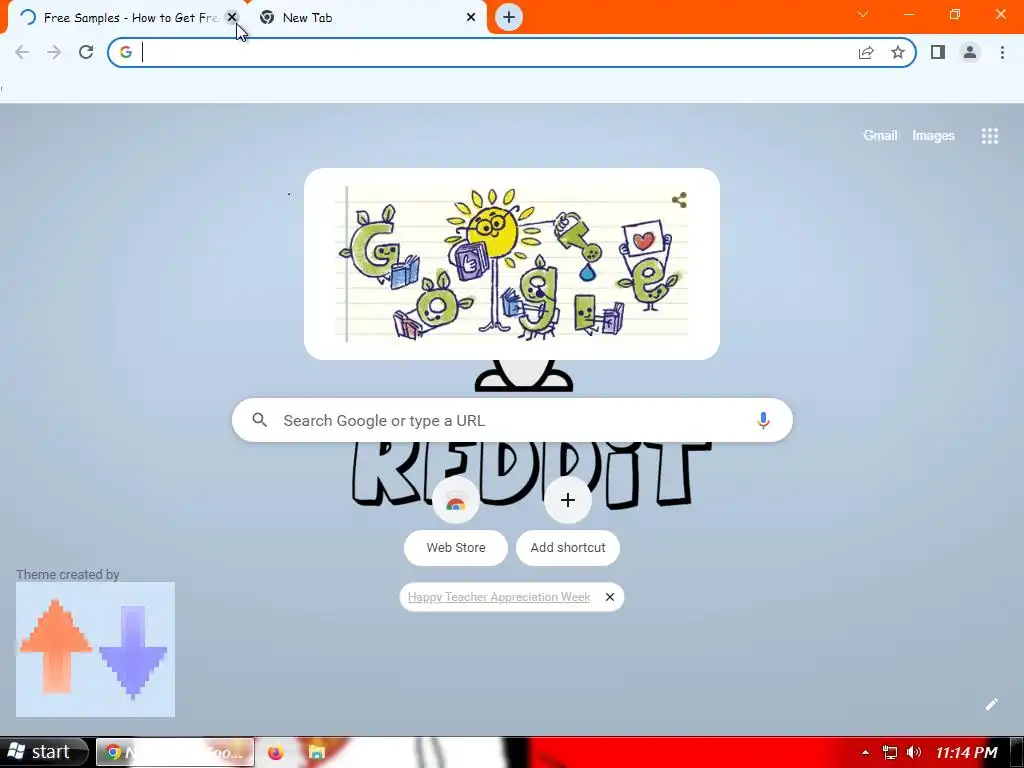The width and height of the screenshot is (1024, 768).
Task: Open Google Images link
Action: 933,135
